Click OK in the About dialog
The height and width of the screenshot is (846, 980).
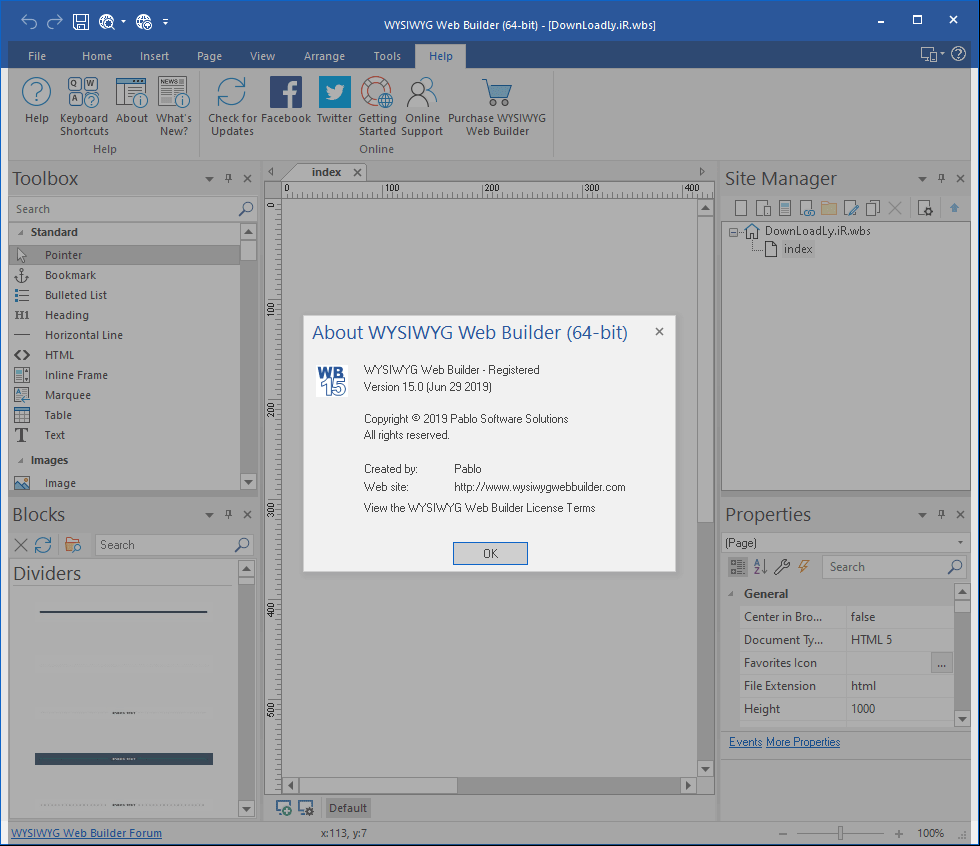coord(490,554)
